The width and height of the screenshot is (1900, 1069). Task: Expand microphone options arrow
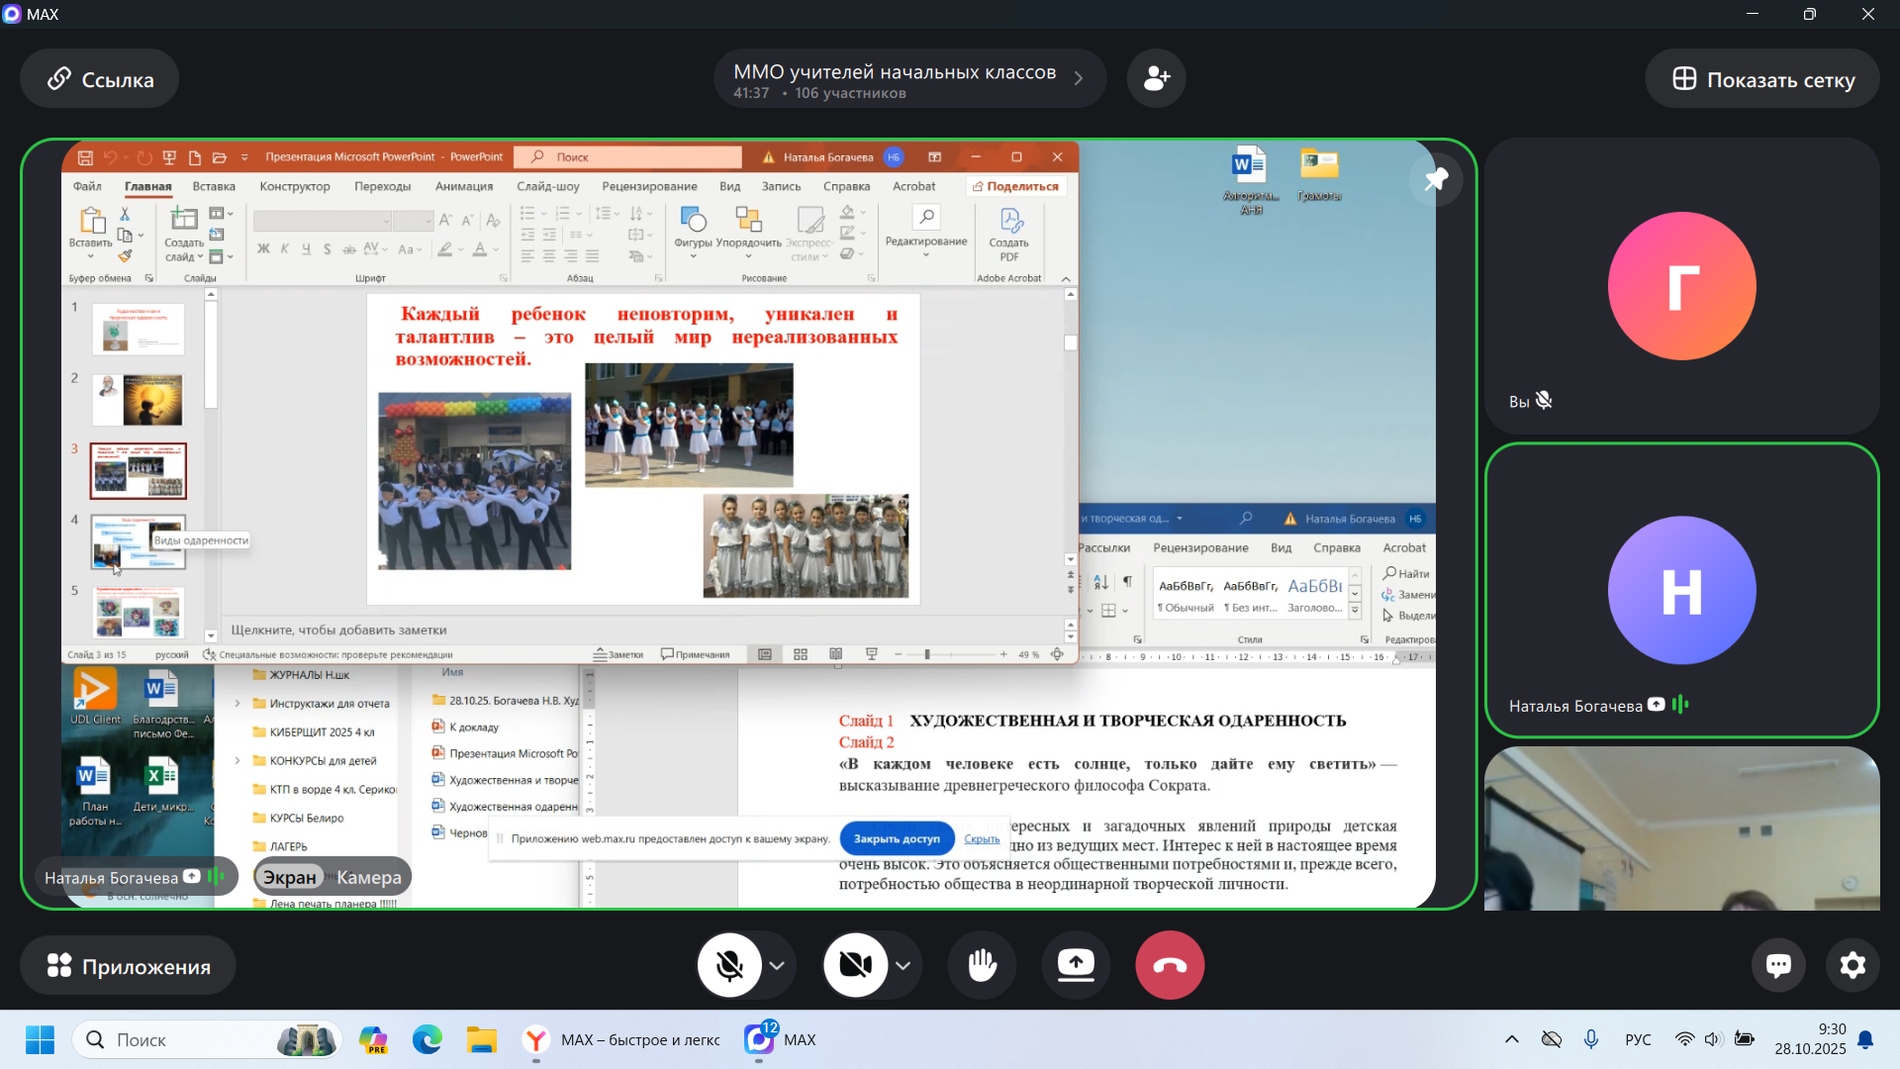777,965
